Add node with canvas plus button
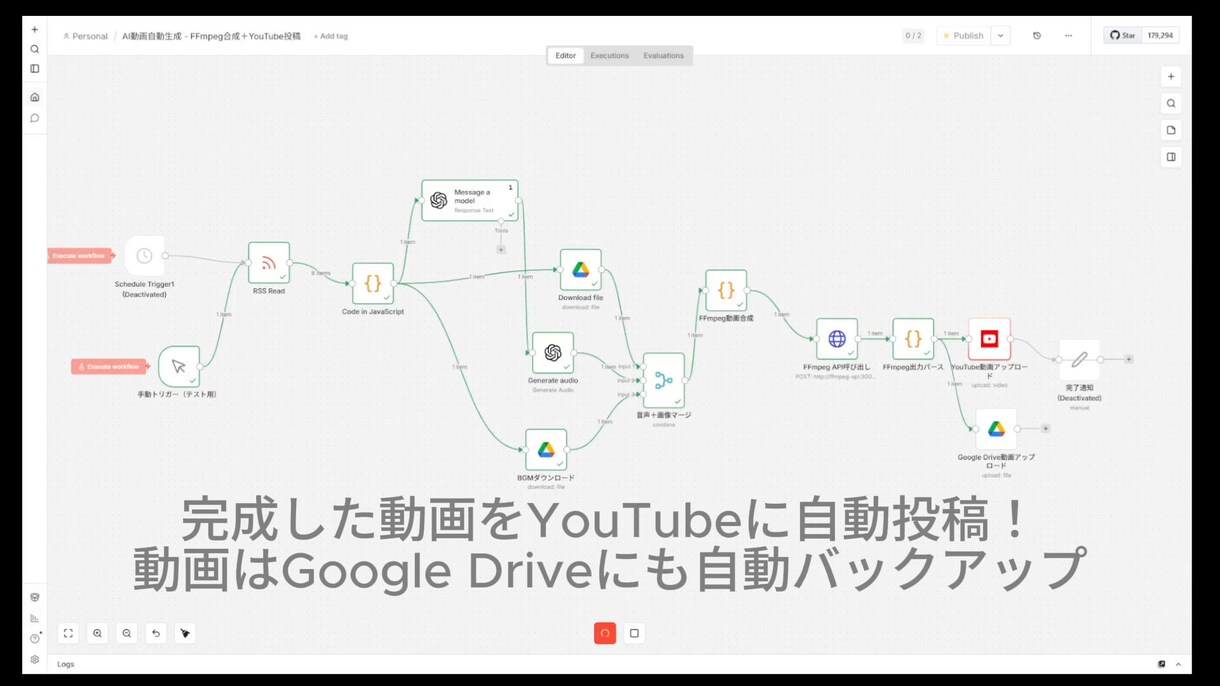Screen dimensions: 1220x686 coord(1171,77)
